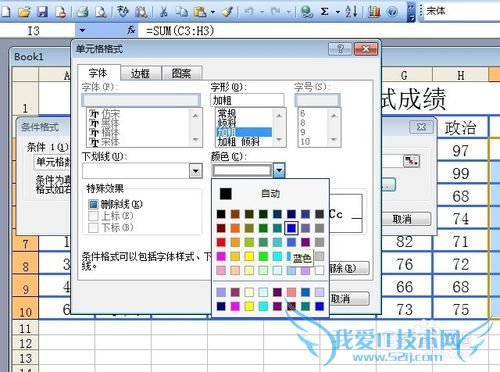Select row 11 header
Image resolution: width=500 pixels, height=372 pixels.
tap(25, 328)
